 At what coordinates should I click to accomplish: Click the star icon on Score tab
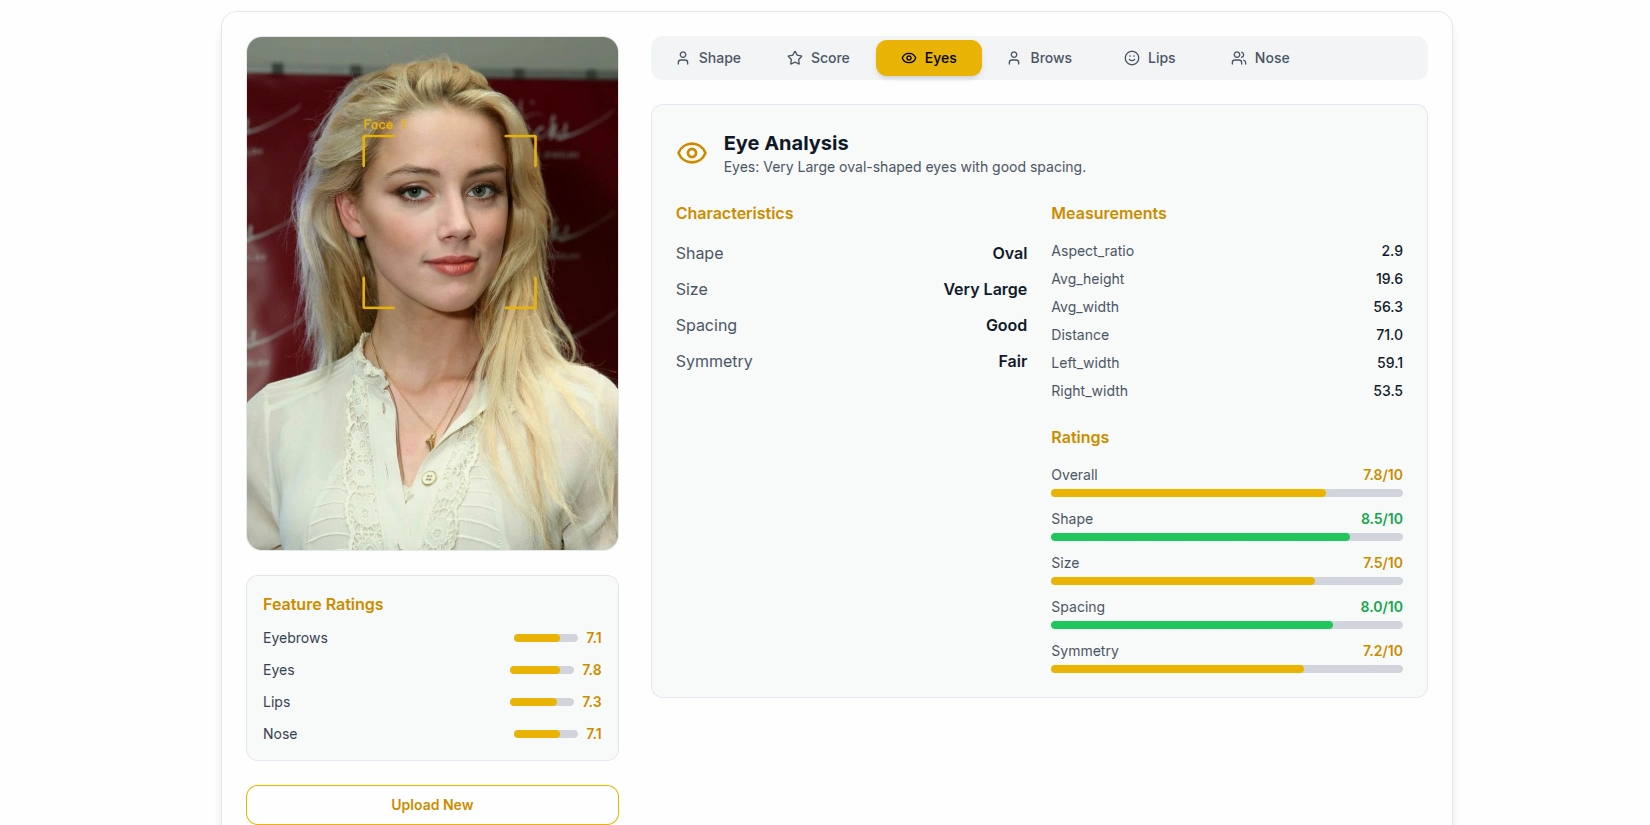tap(795, 58)
